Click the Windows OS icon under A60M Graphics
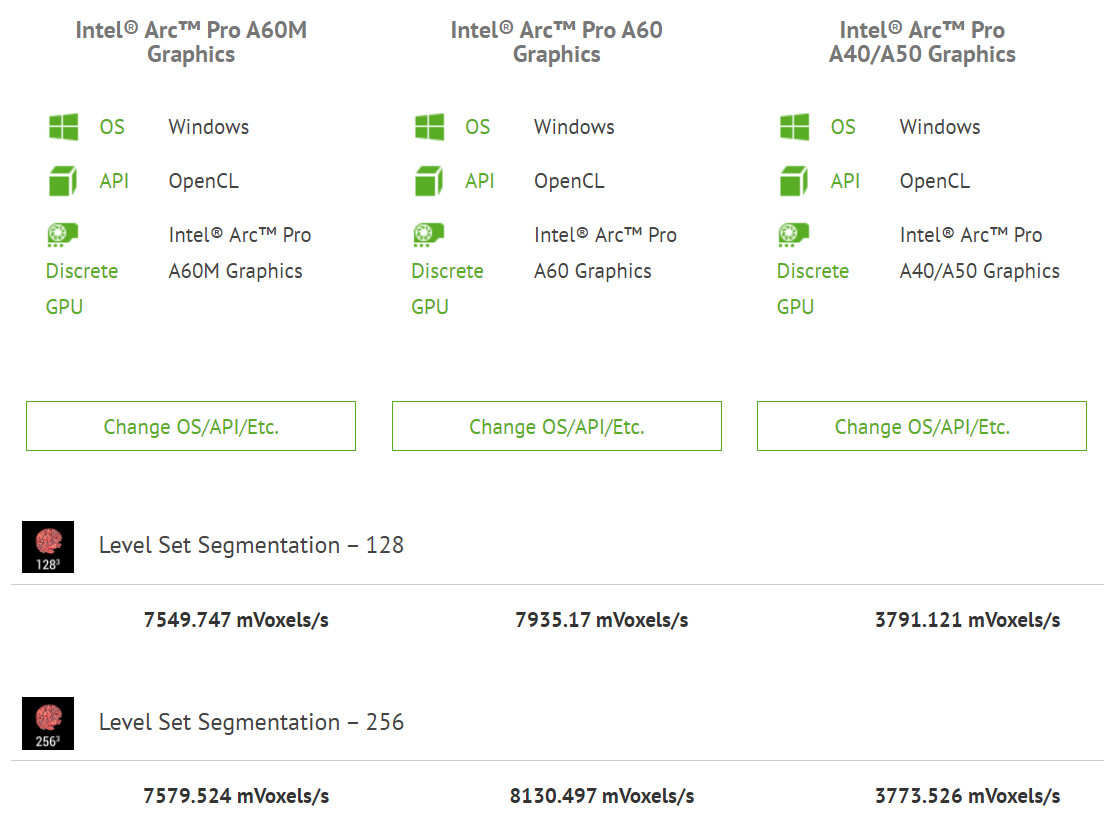This screenshot has height=822, width=1104. (63, 127)
